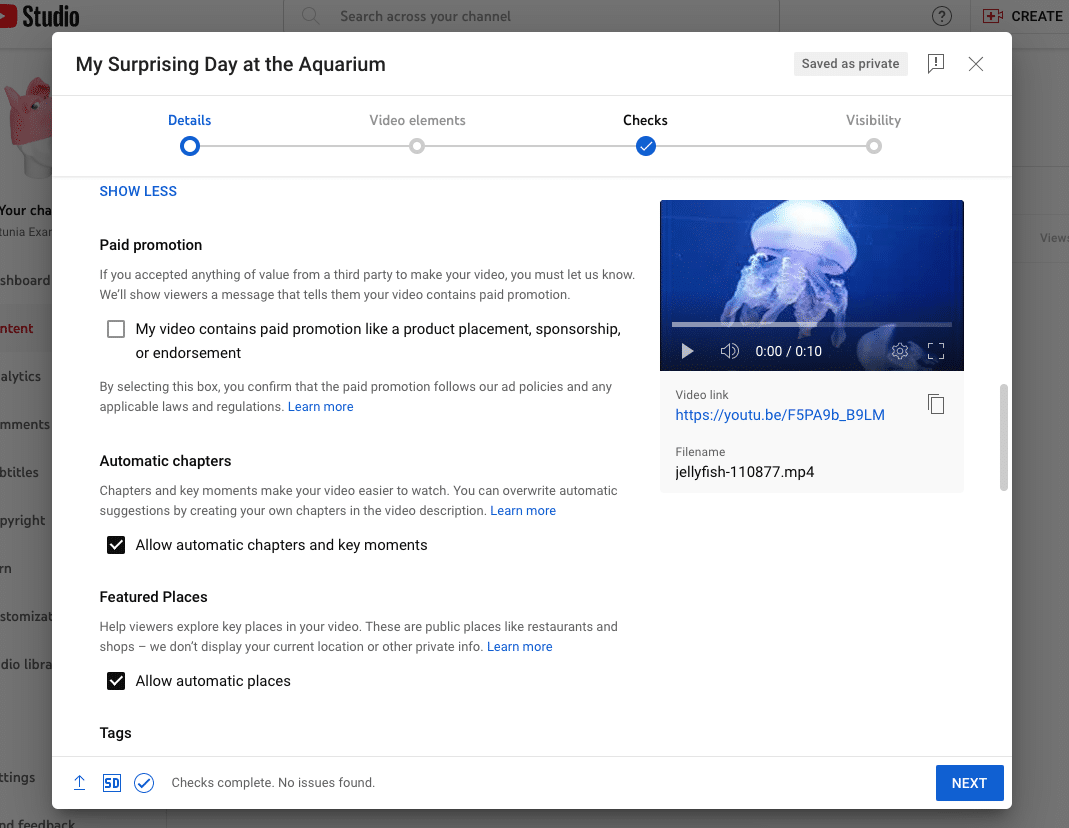Screen dimensions: 1069x828
Task: Copy the video link using the copy icon
Action: tap(936, 404)
